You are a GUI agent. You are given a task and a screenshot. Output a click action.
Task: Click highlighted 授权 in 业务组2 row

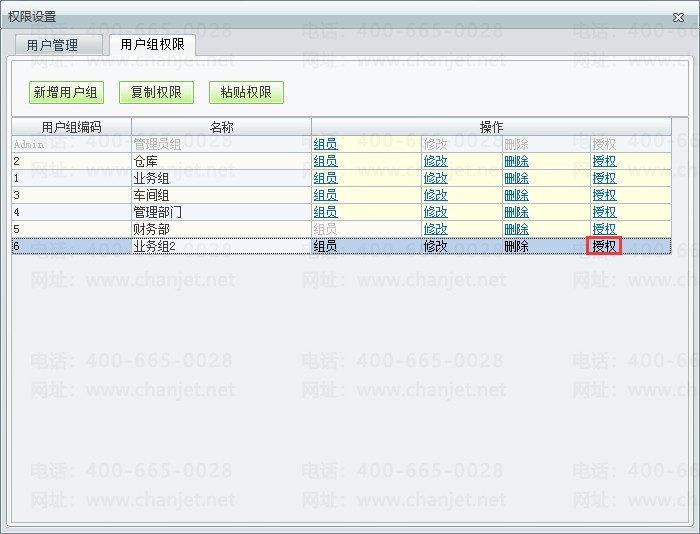click(604, 246)
